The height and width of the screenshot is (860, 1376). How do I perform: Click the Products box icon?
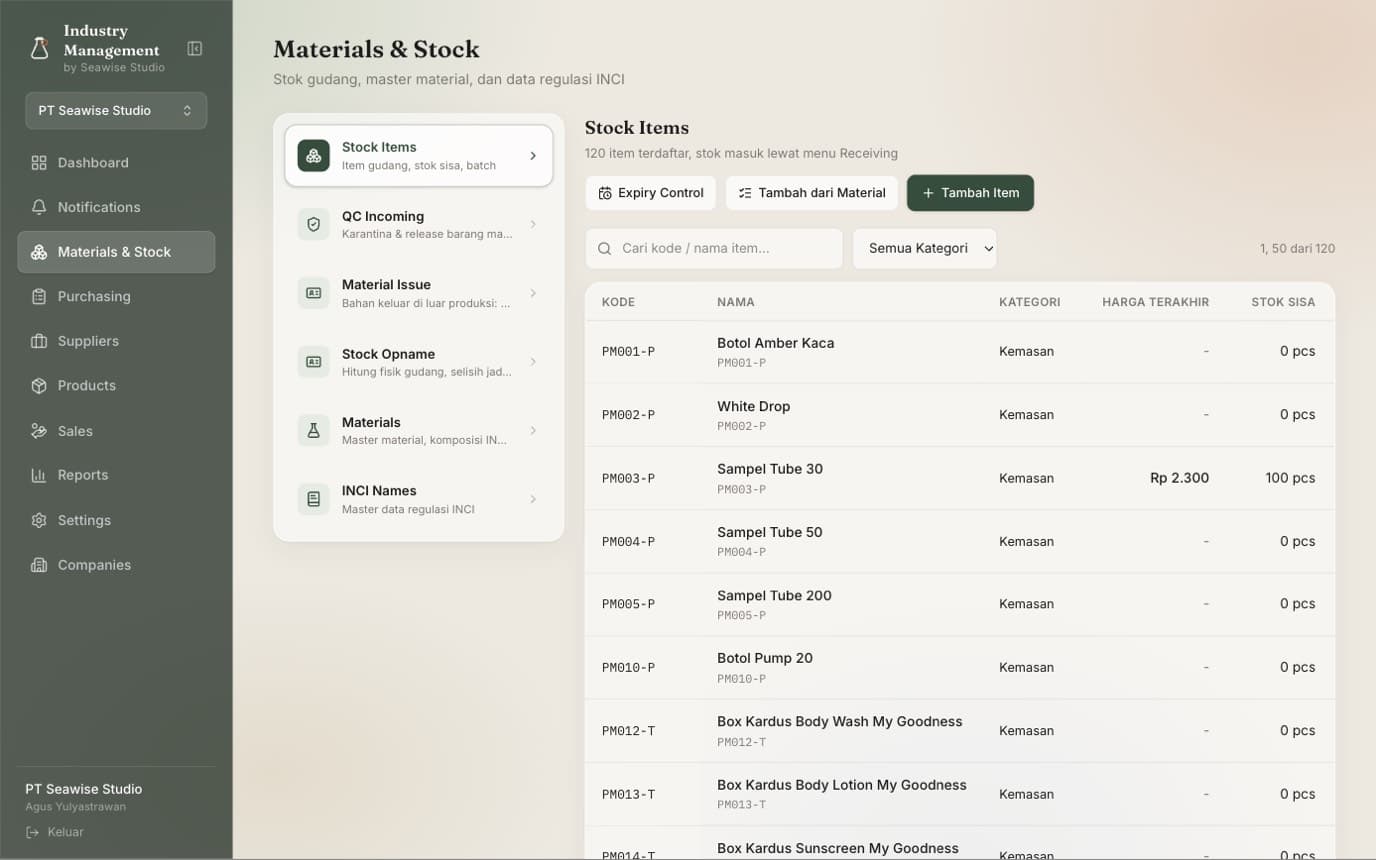tap(39, 385)
